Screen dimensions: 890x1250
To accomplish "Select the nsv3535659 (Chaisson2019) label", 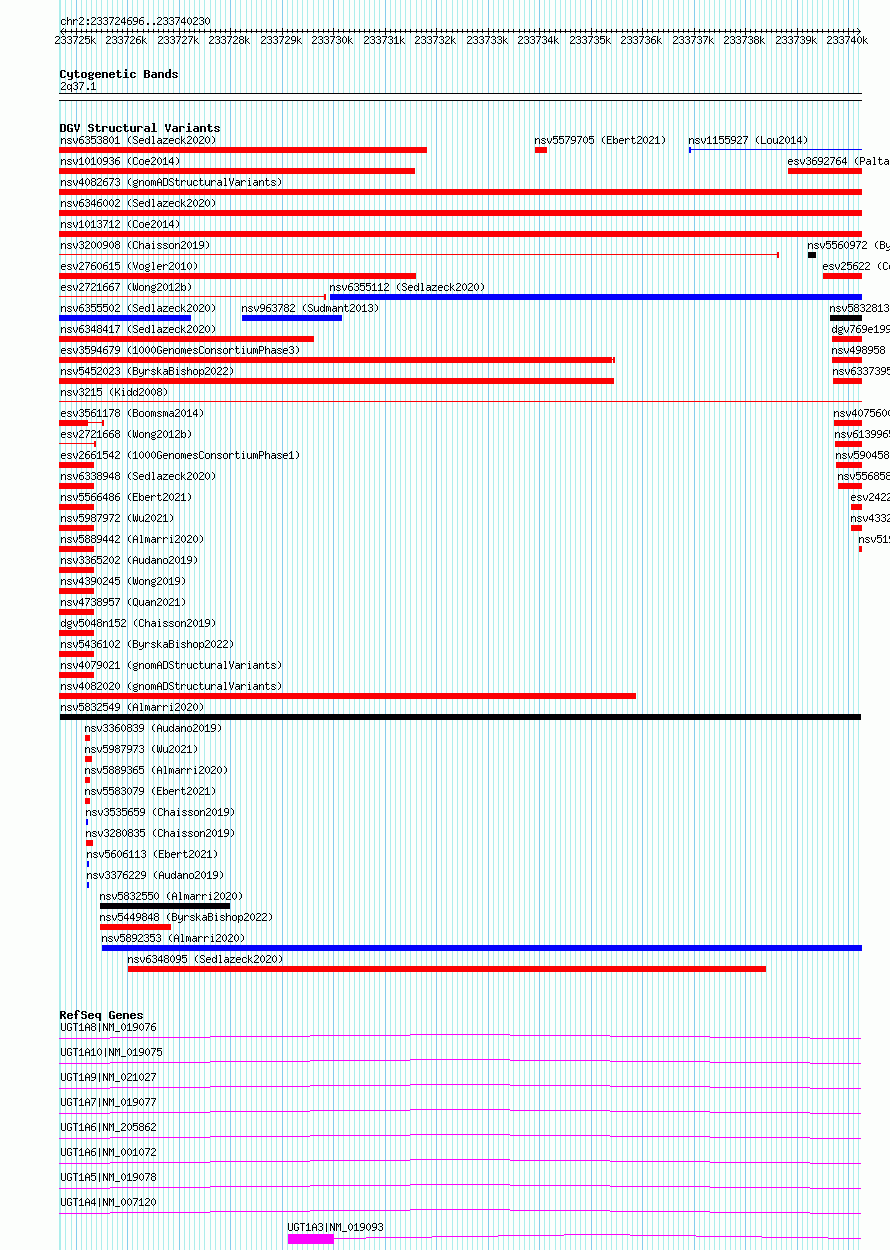I will (x=161, y=812).
